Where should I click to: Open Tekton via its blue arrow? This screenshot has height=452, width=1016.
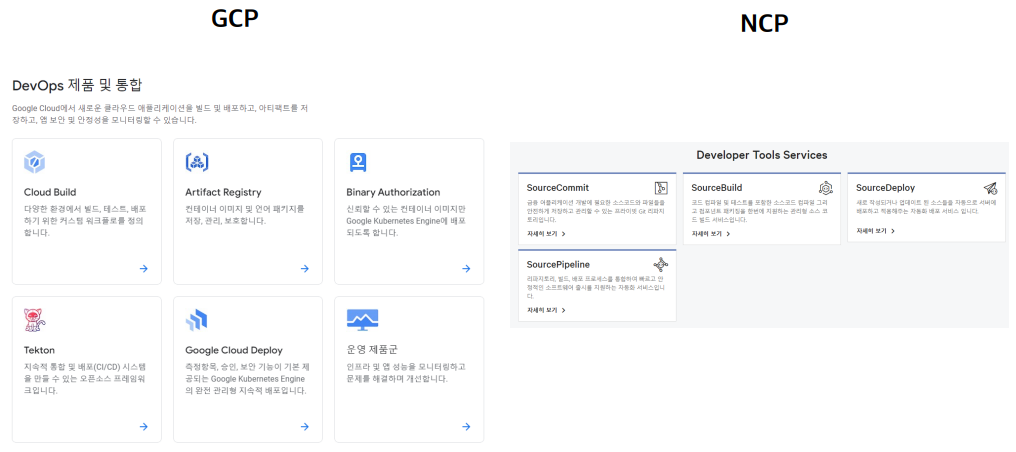[143, 427]
